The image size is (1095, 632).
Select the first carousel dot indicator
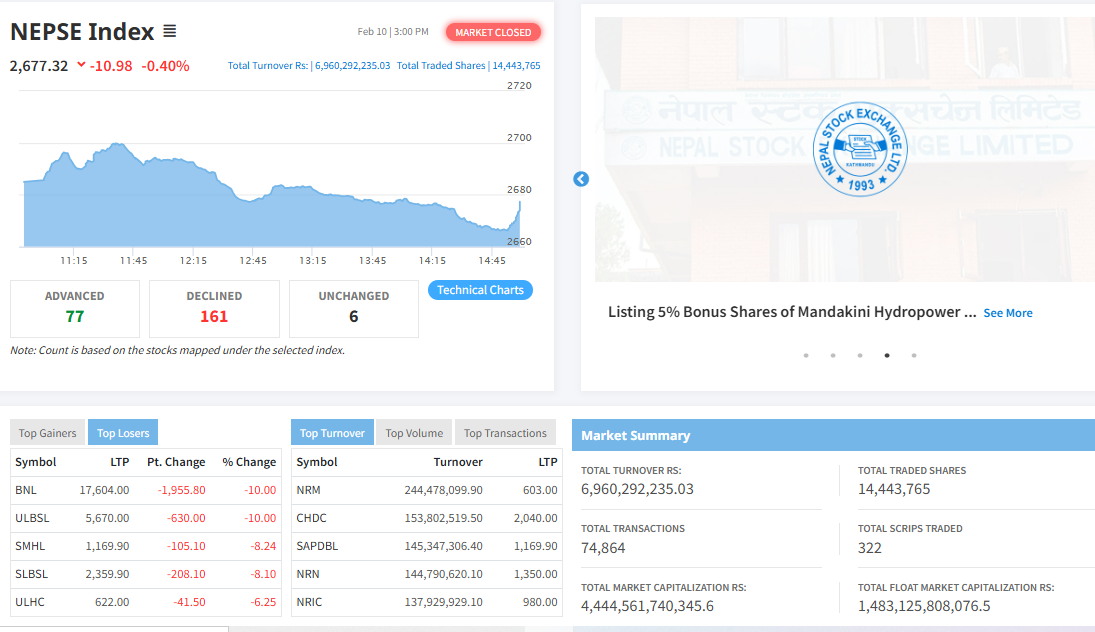[x=806, y=355]
